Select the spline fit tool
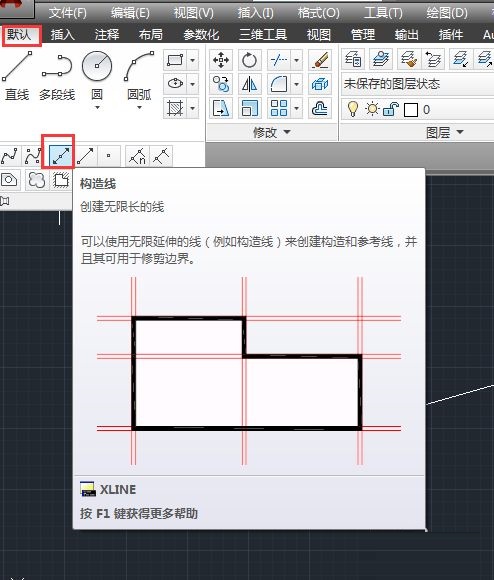Viewport: 494px width, 580px height. [10, 156]
